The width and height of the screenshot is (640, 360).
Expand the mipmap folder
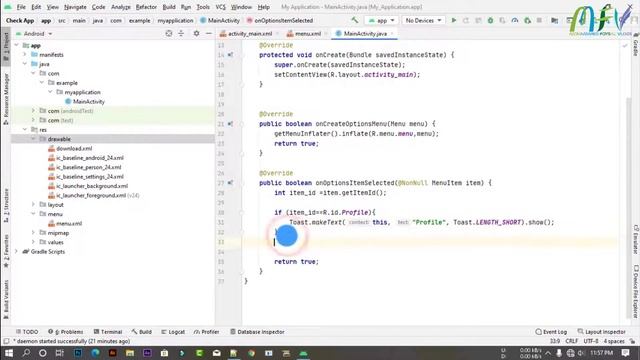[x=33, y=233]
